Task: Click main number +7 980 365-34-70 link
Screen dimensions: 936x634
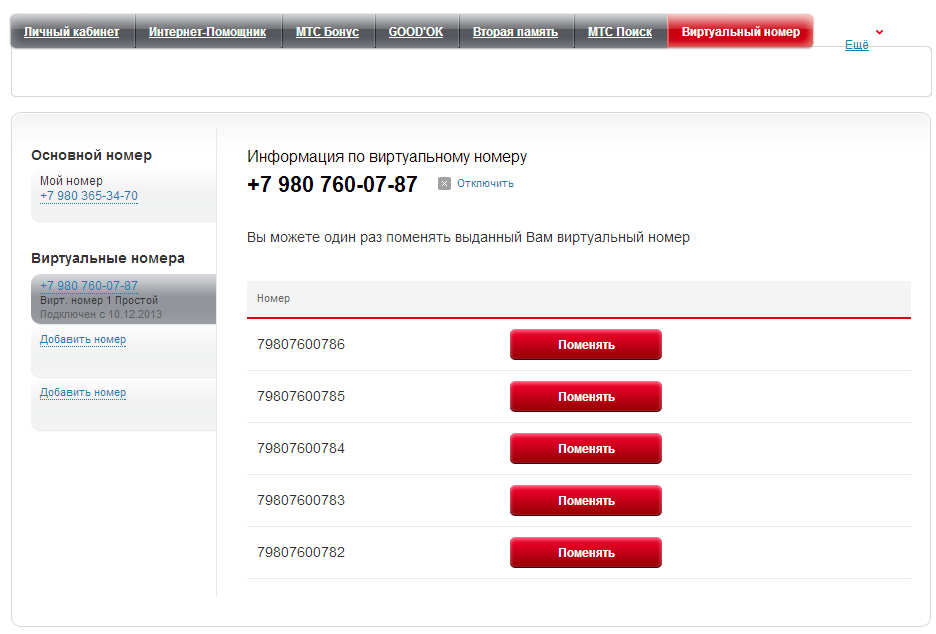Action: [89, 196]
